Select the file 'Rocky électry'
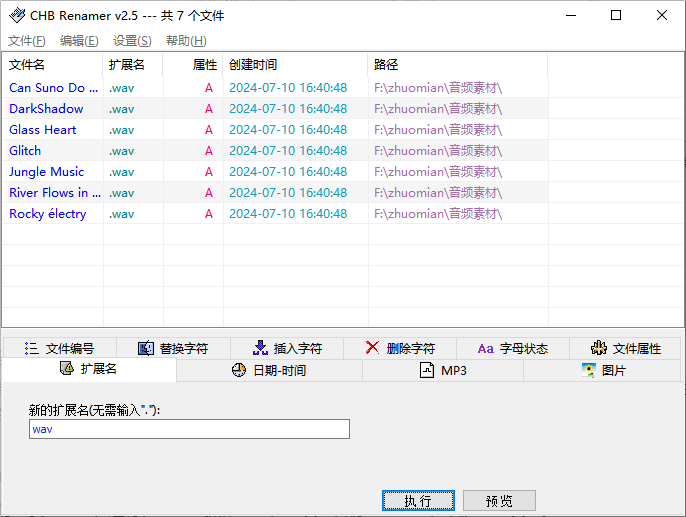The height and width of the screenshot is (517, 686). click(x=48, y=213)
